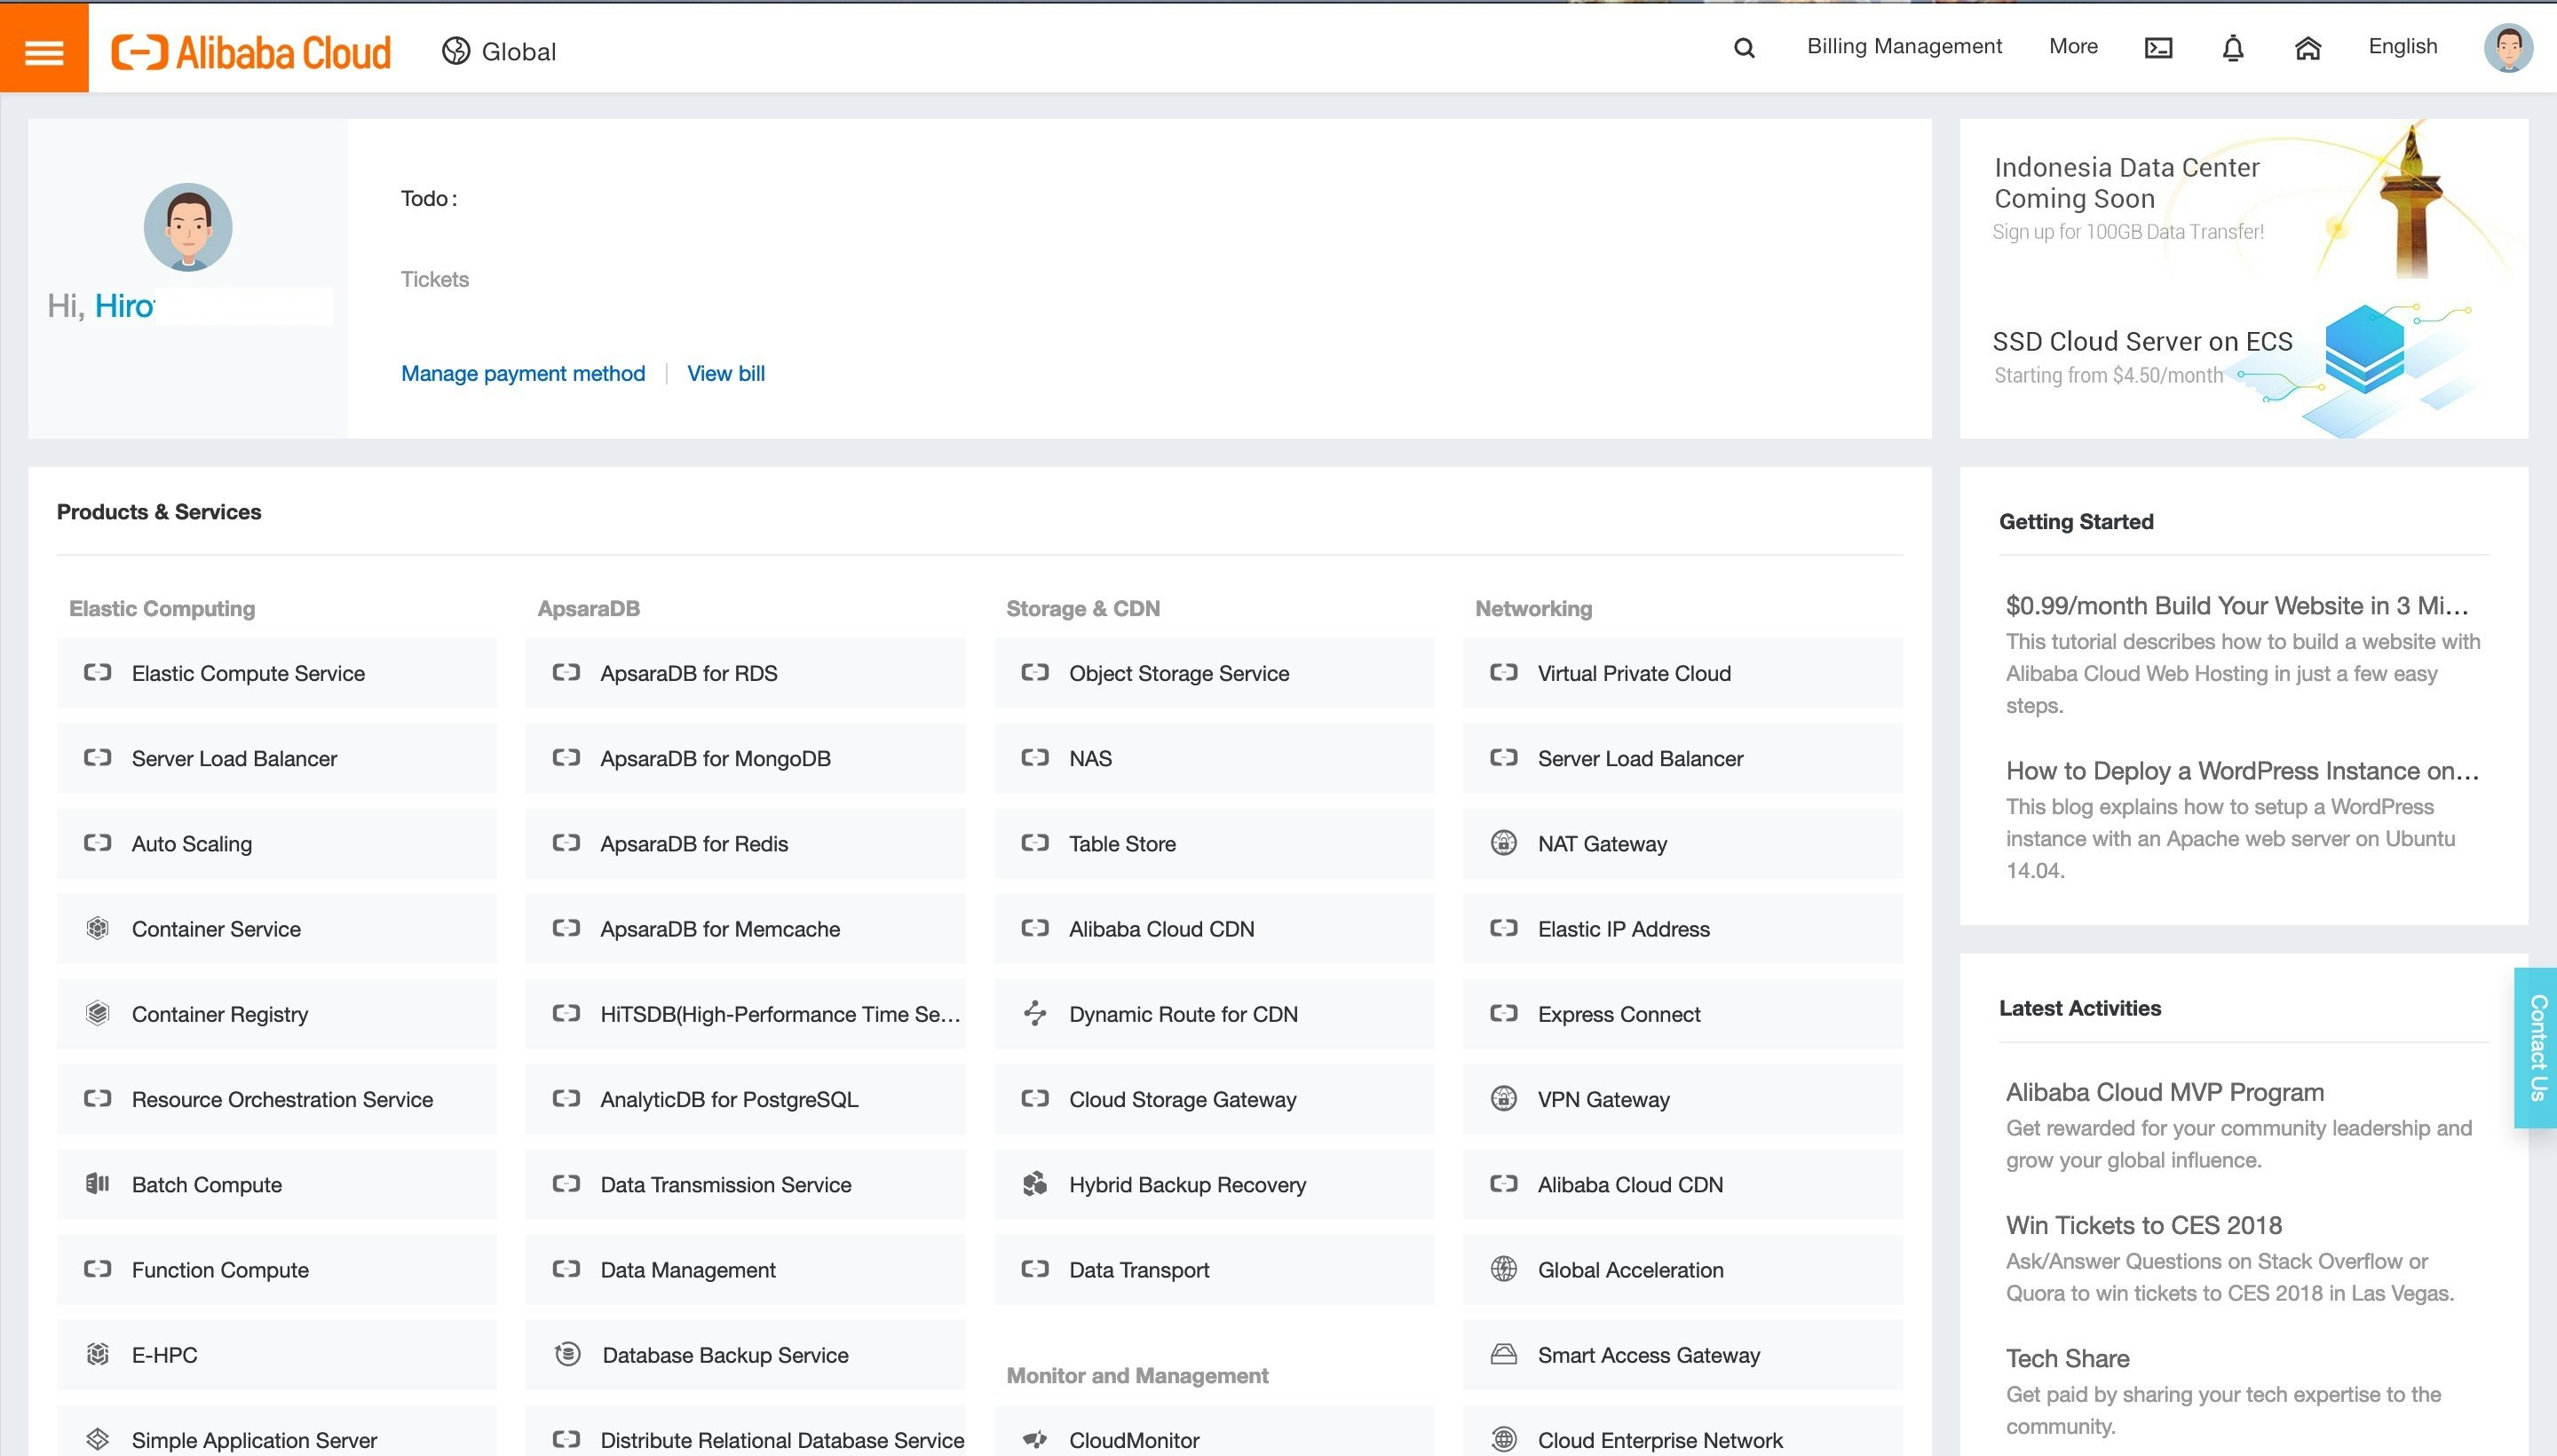This screenshot has width=2557, height=1456.
Task: Open ApsaraDB for Redis
Action: 745,843
